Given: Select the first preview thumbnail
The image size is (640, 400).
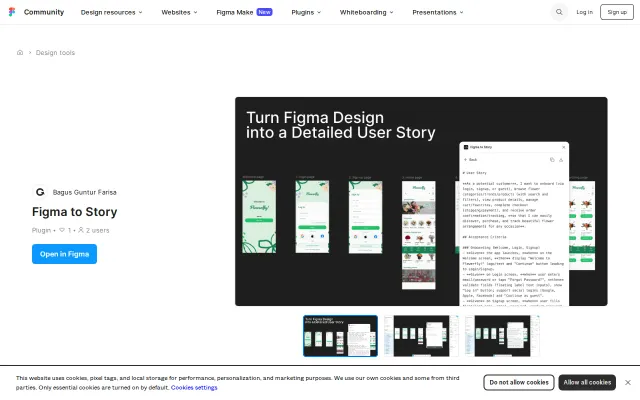Looking at the screenshot, I should pos(340,336).
